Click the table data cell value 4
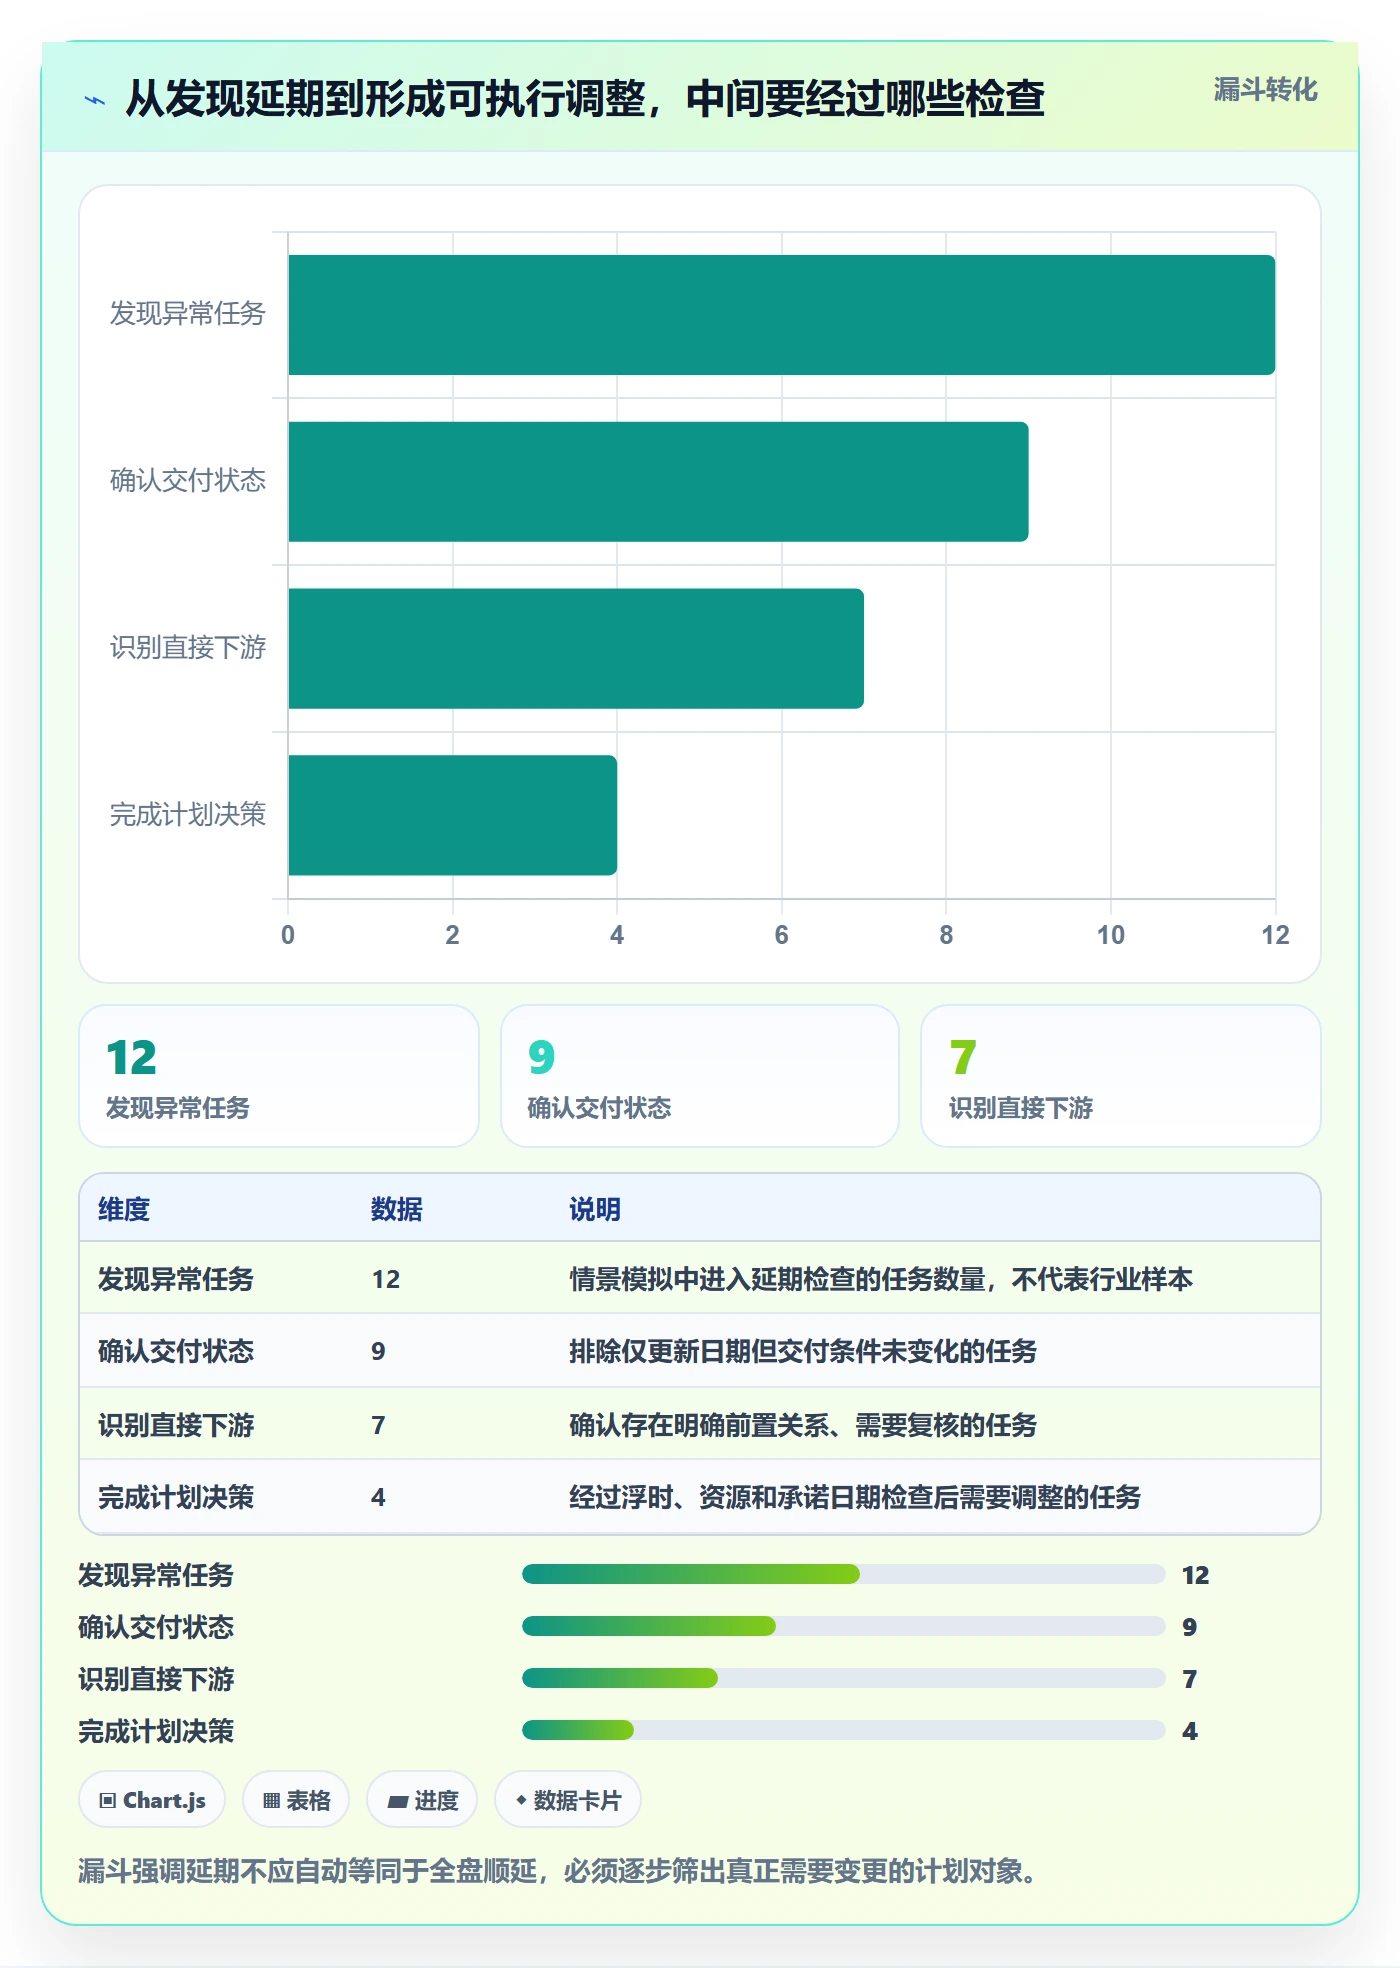Viewport: 1400px width, 1968px height. click(378, 1497)
